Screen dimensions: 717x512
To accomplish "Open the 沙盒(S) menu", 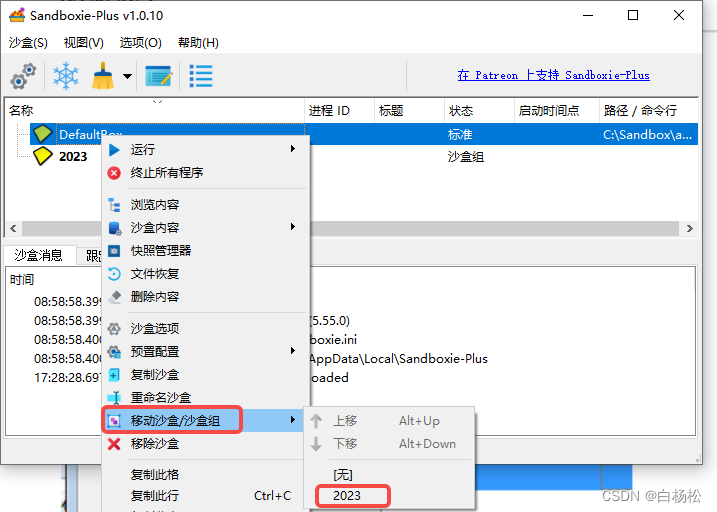I will pyautogui.click(x=28, y=43).
